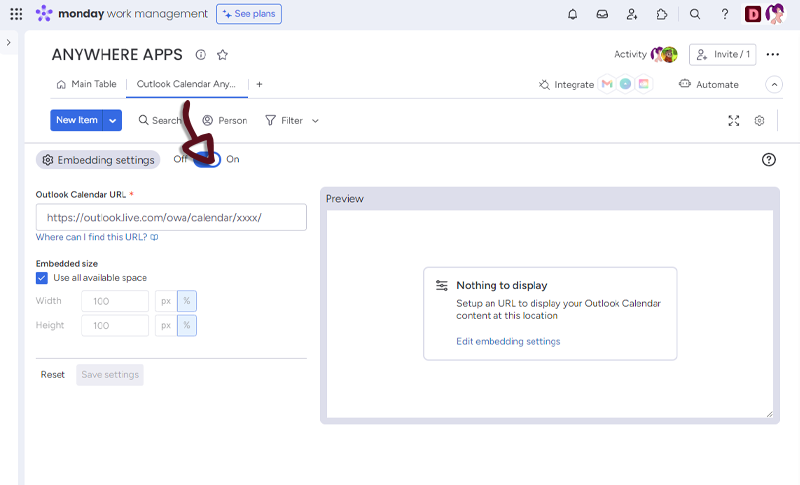Open the apps marketplace puzzle icon
800x485 pixels.
point(662,14)
